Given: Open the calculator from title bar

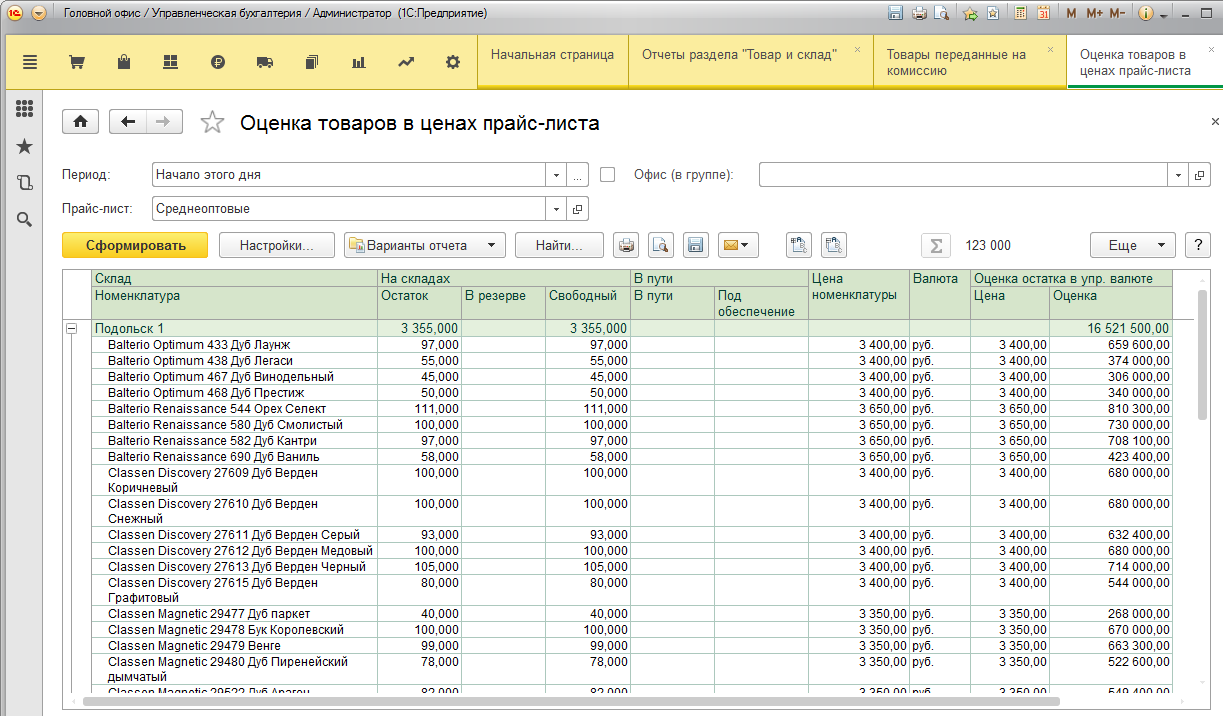Looking at the screenshot, I should point(1021,14).
